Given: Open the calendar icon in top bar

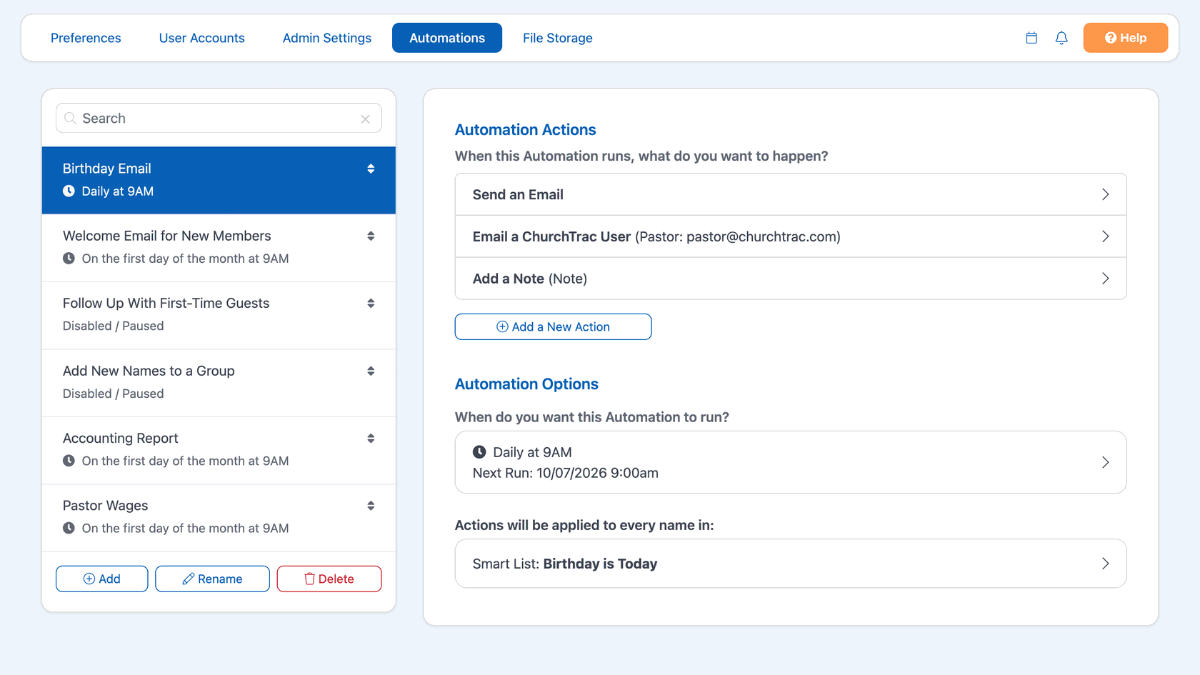Looking at the screenshot, I should coord(1031,38).
